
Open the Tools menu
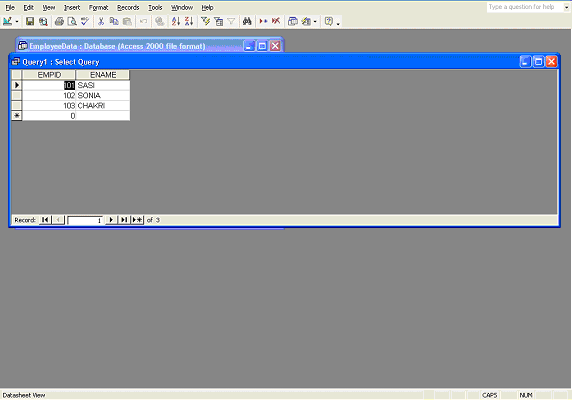(x=155, y=7)
